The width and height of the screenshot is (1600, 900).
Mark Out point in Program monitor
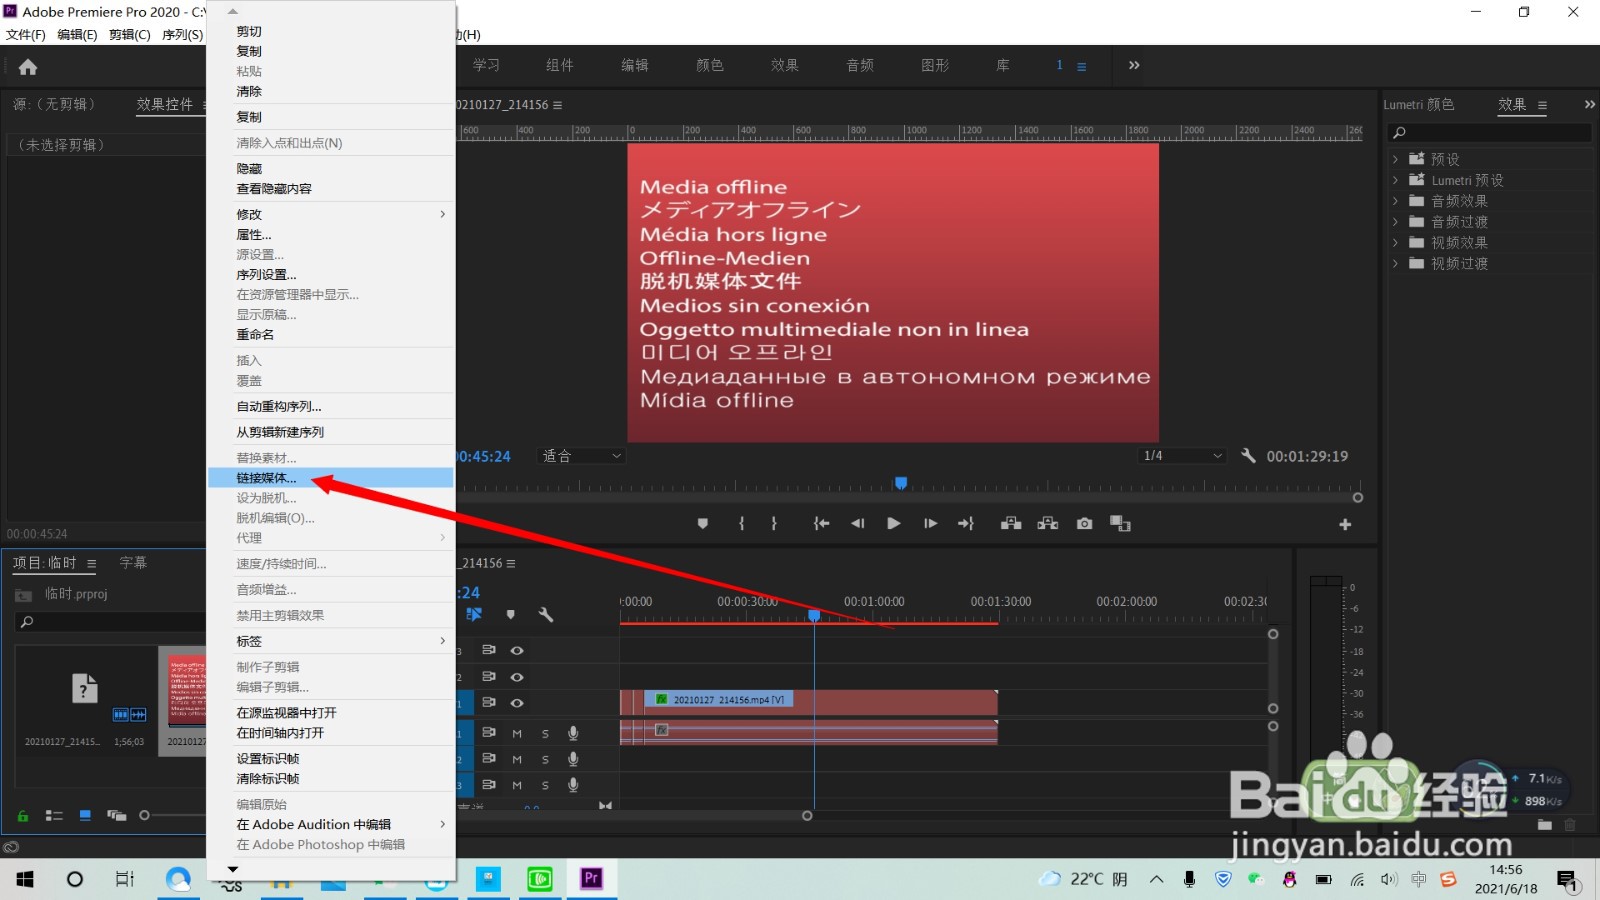774,523
